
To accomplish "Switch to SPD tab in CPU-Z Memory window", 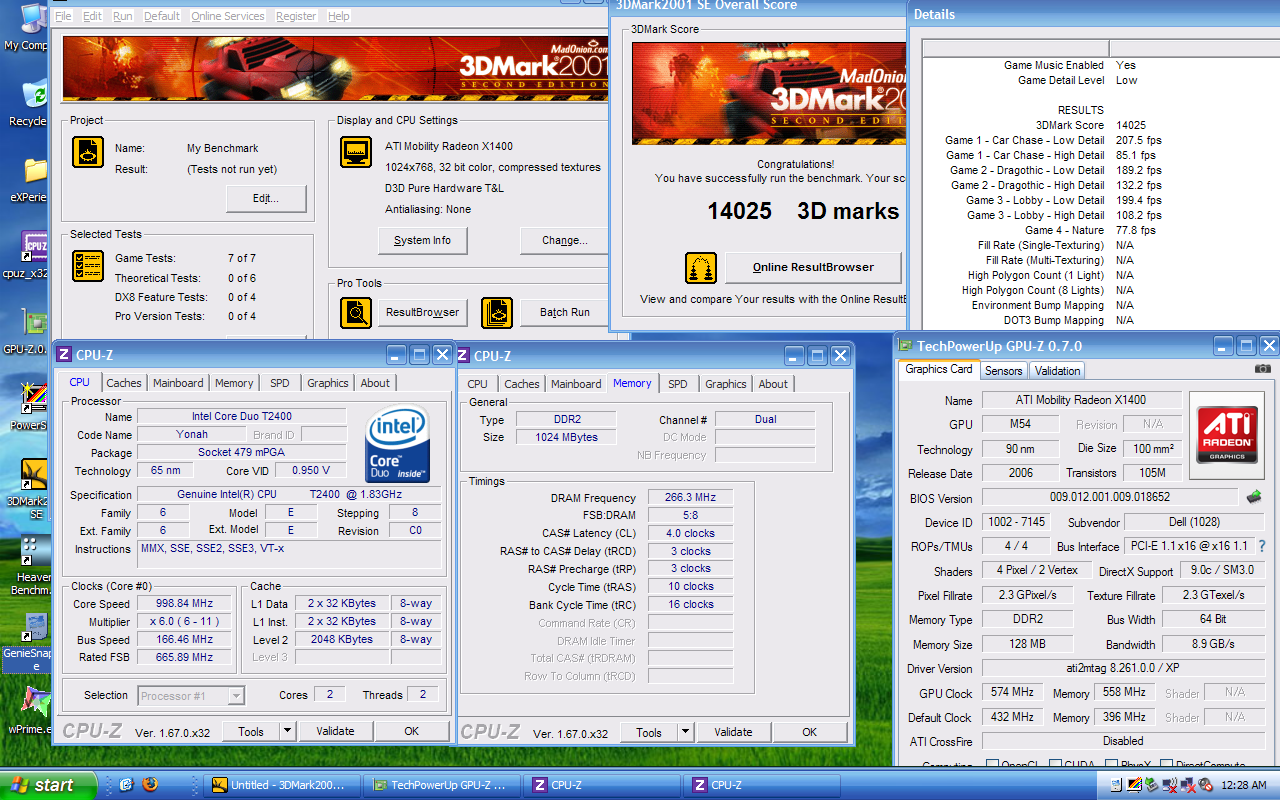I will [x=678, y=384].
